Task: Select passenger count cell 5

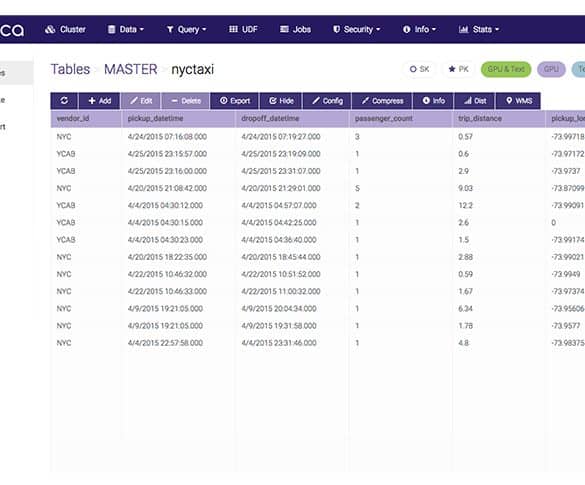Action: (357, 188)
